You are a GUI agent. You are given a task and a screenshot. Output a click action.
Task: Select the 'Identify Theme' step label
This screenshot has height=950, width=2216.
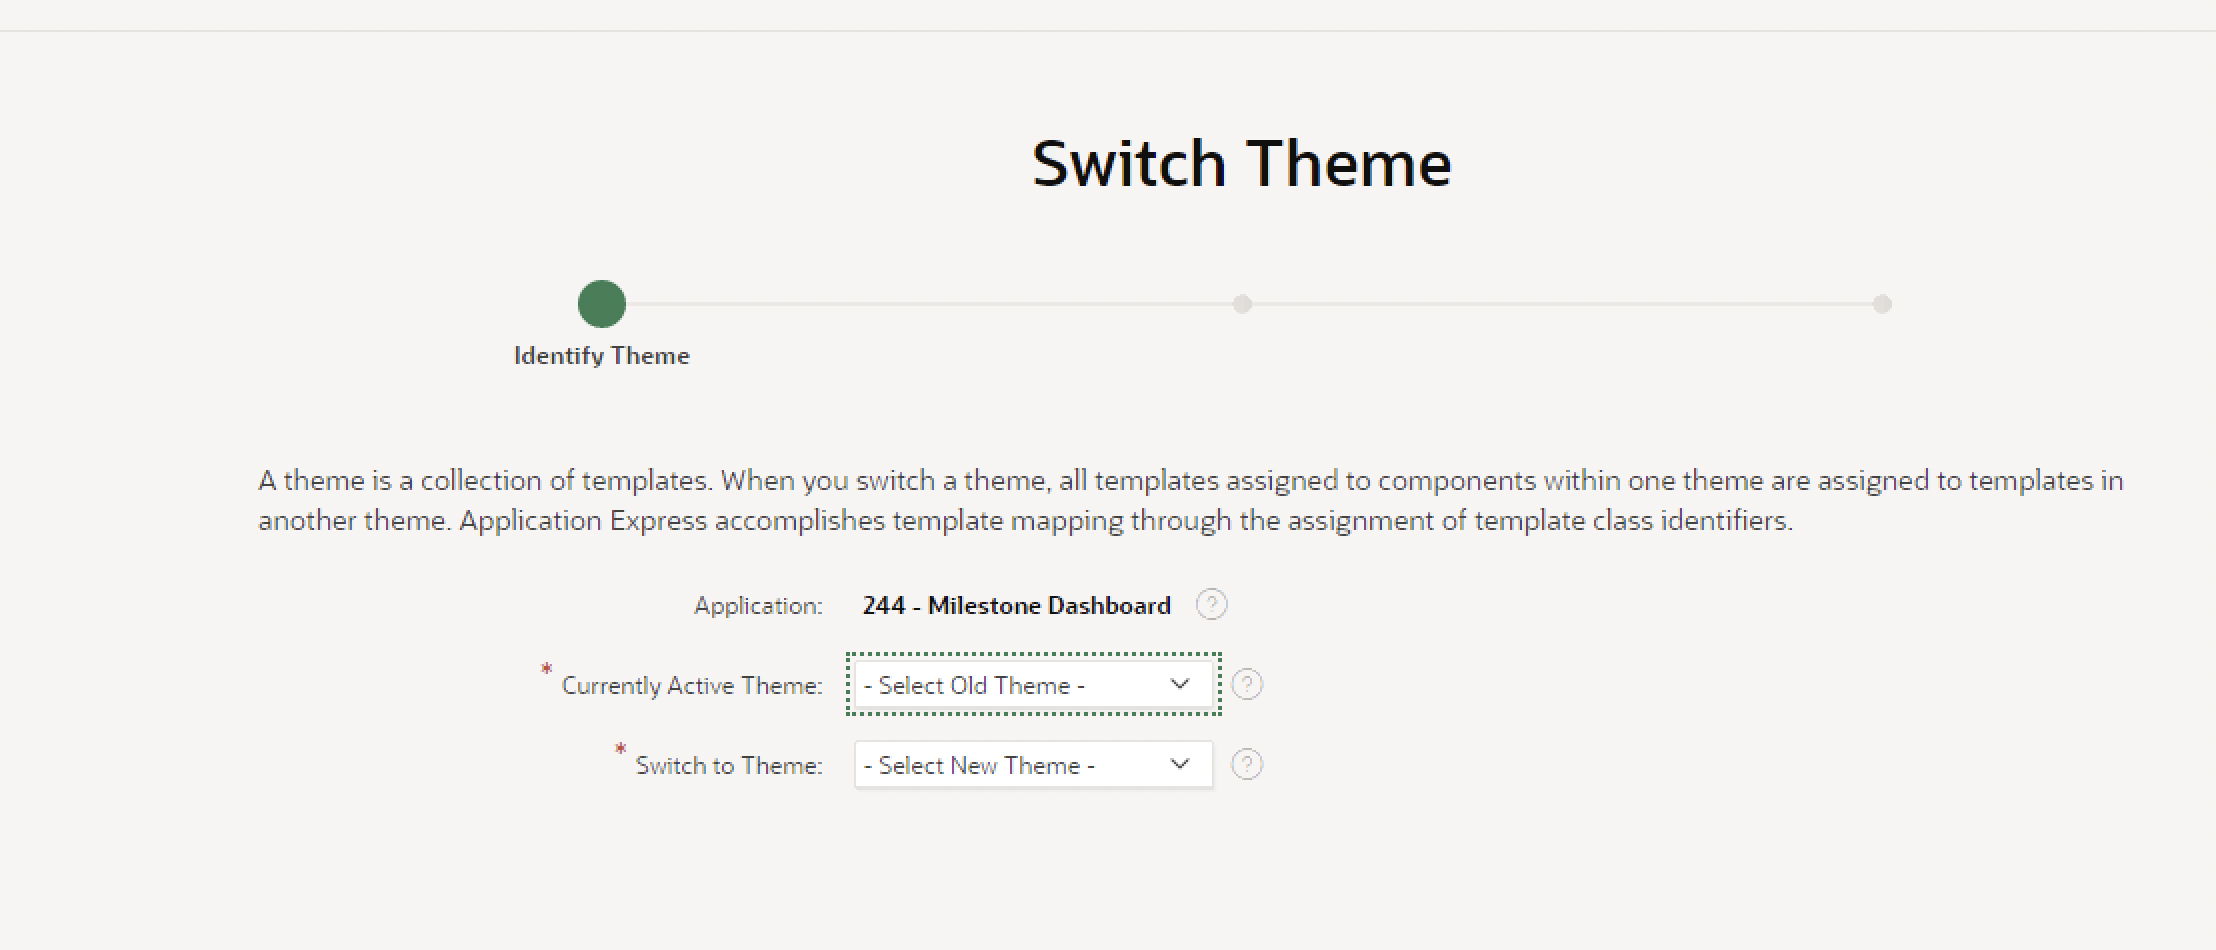[600, 354]
